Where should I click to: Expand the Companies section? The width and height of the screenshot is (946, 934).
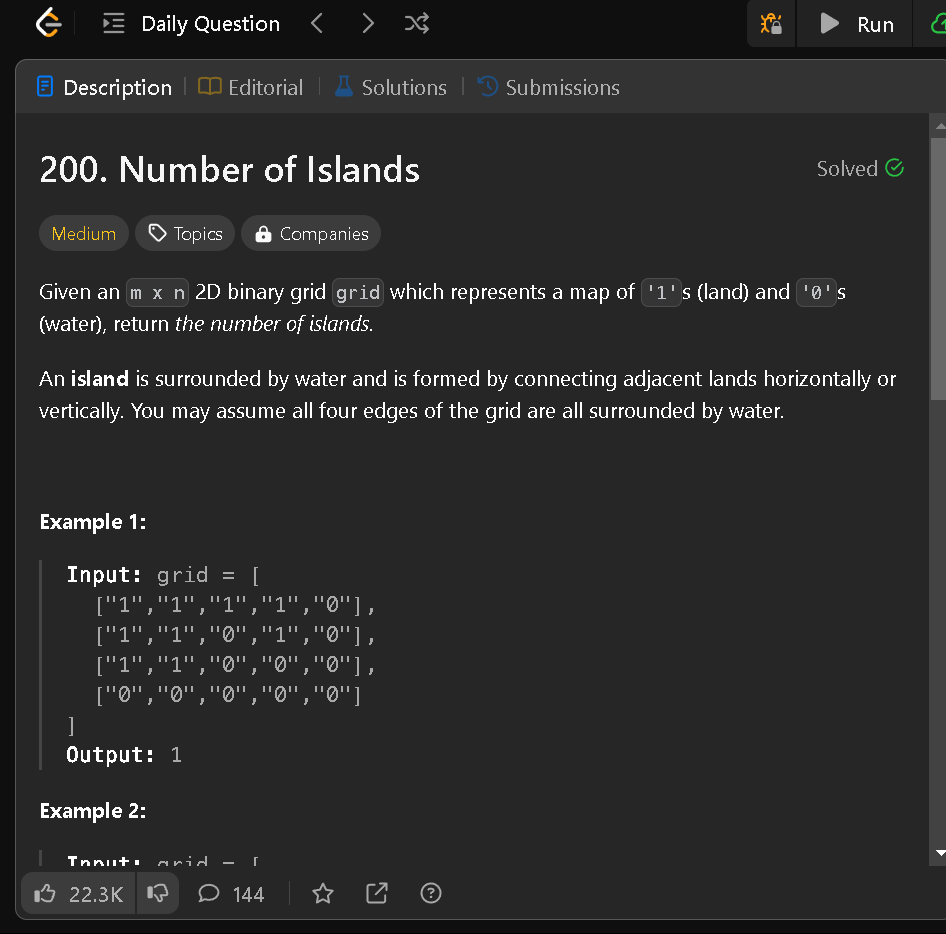(x=311, y=233)
